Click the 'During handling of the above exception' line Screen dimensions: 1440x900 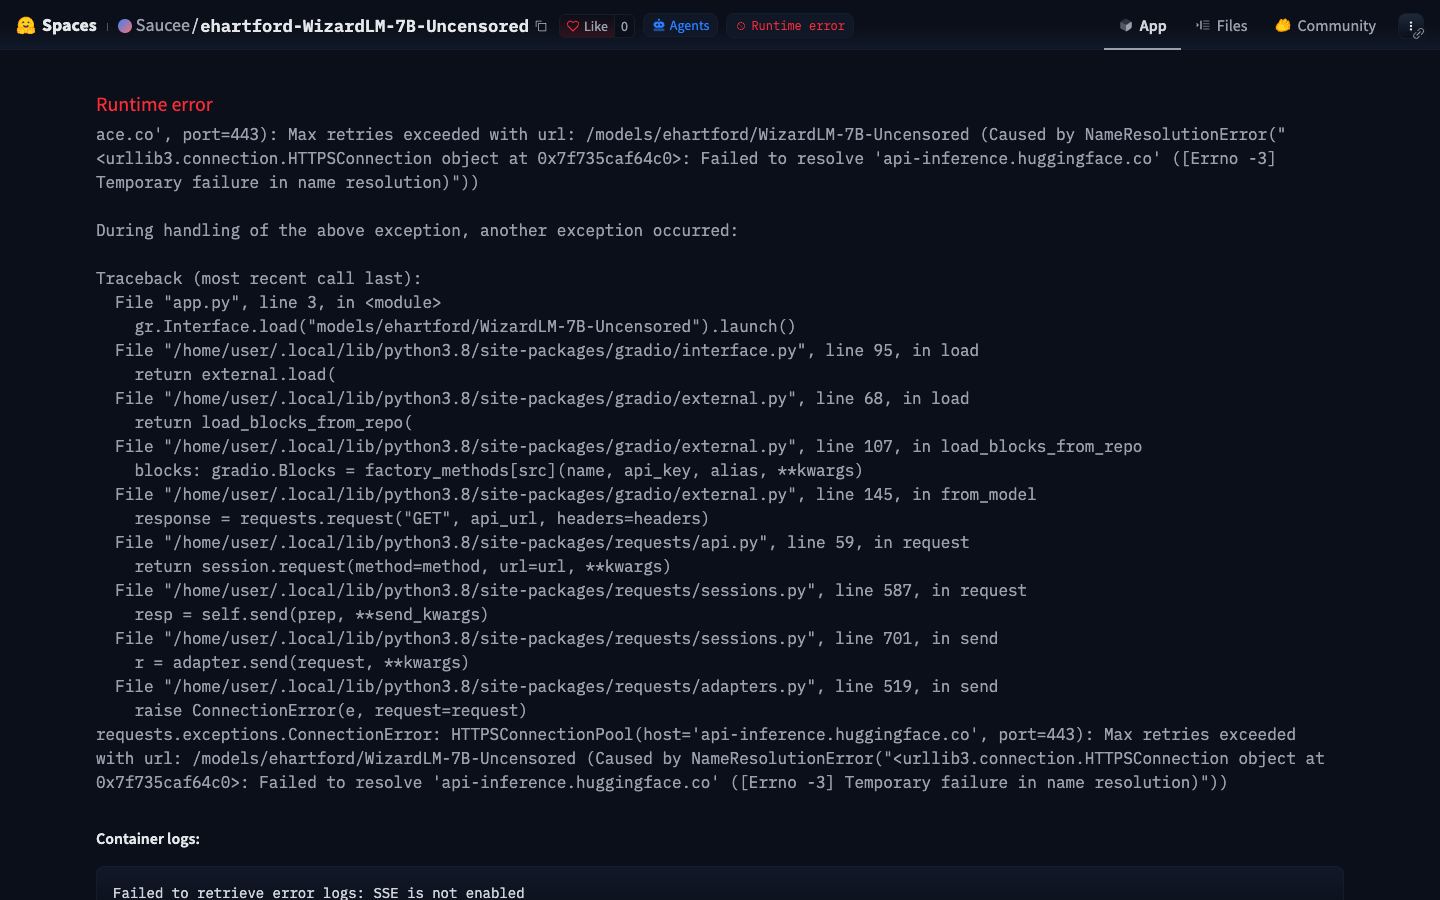point(417,230)
